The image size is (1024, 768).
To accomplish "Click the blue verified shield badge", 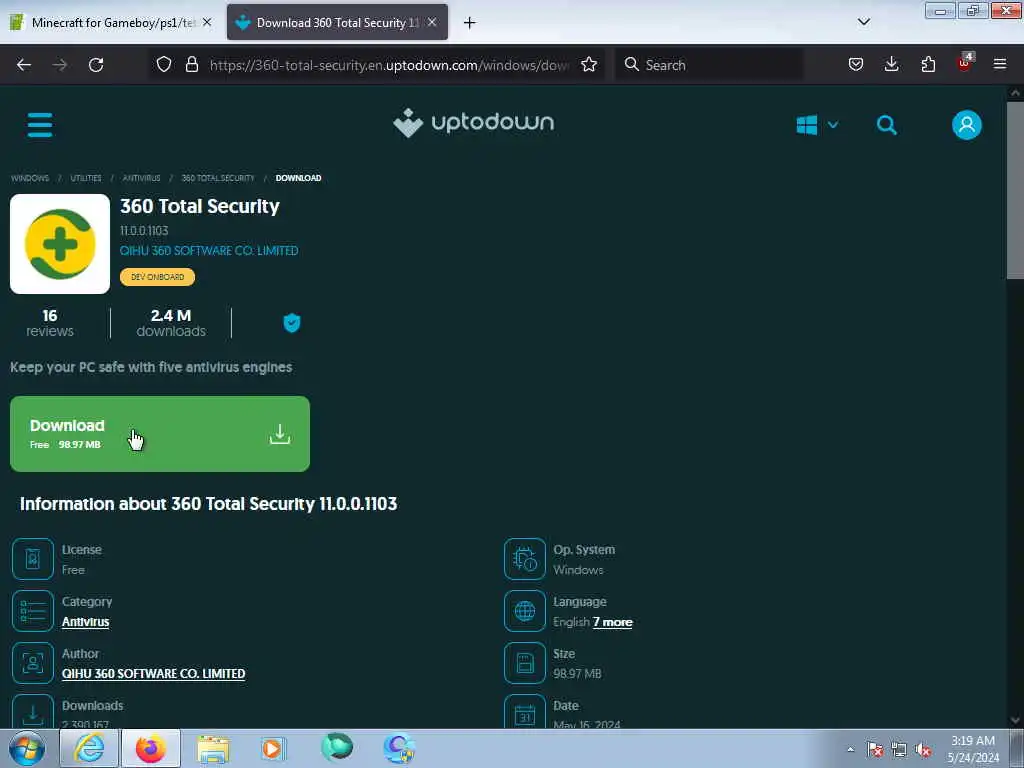I will pyautogui.click(x=292, y=323).
